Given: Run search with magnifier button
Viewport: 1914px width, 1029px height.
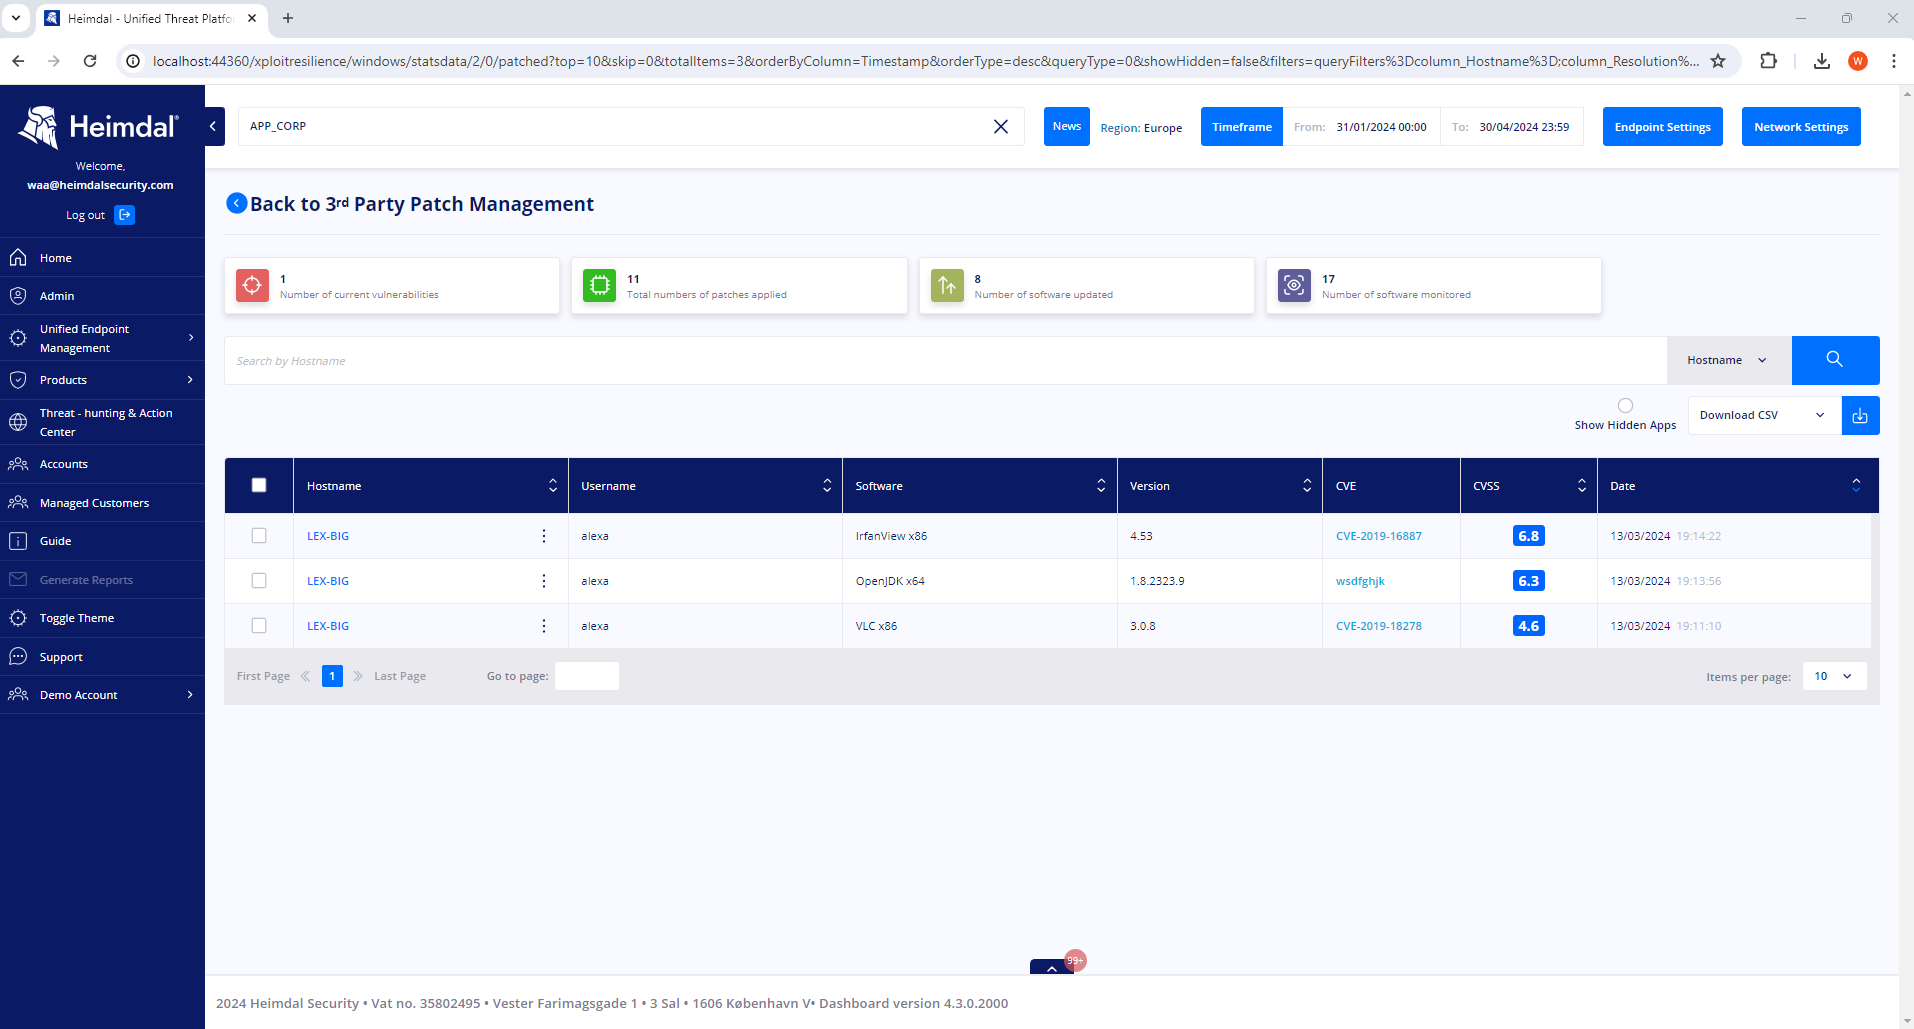Looking at the screenshot, I should (x=1835, y=360).
